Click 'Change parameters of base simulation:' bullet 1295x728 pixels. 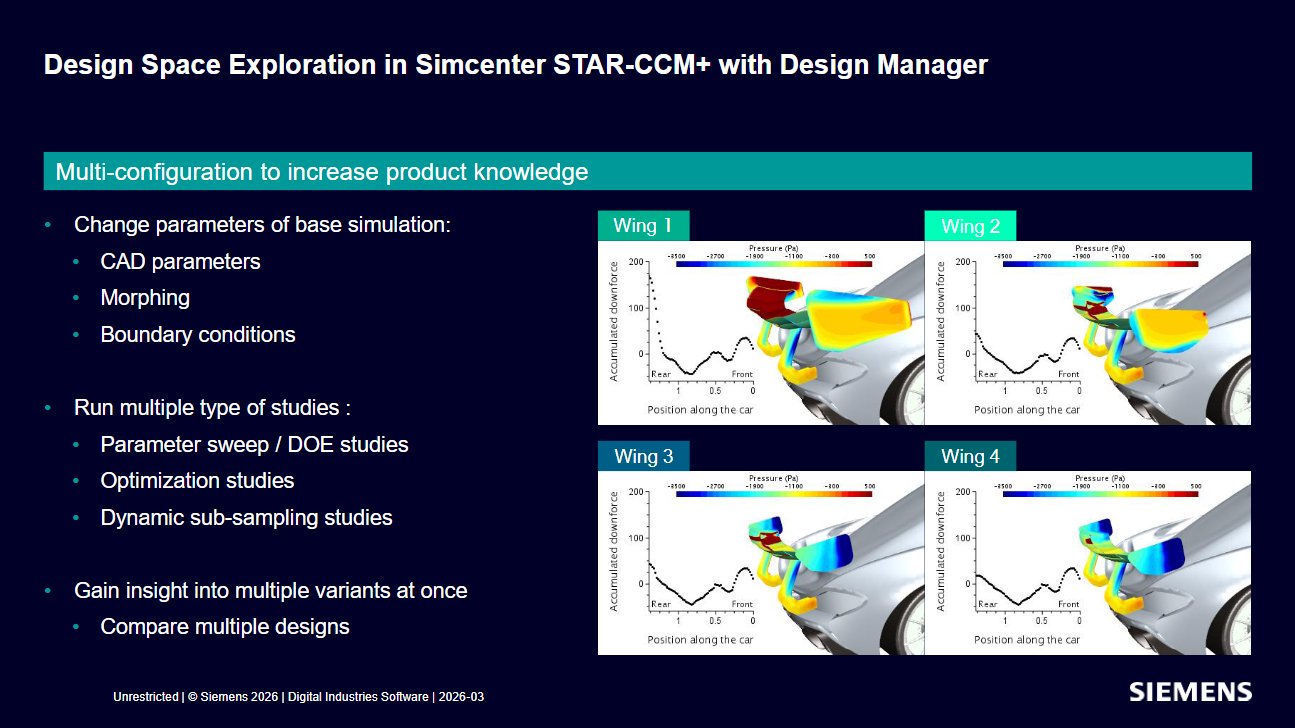click(263, 225)
